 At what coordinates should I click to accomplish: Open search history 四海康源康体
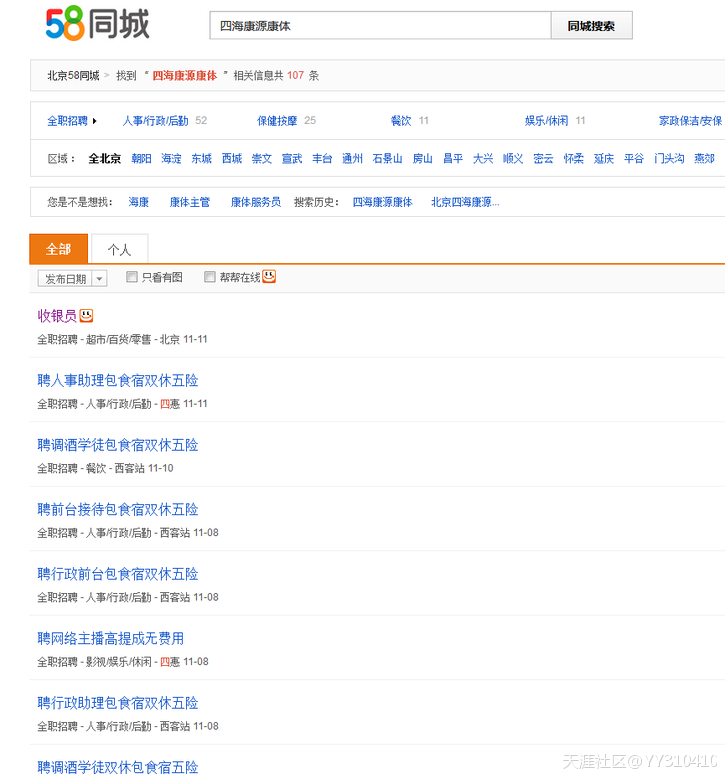(x=383, y=202)
